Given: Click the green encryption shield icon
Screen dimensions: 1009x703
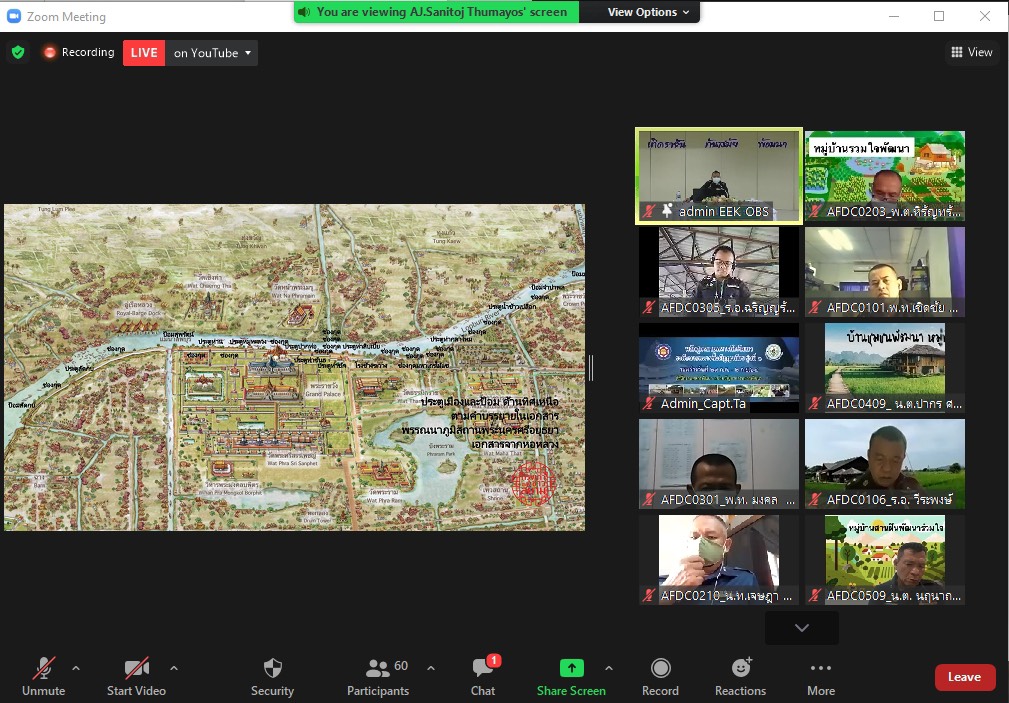Looking at the screenshot, I should point(18,52).
